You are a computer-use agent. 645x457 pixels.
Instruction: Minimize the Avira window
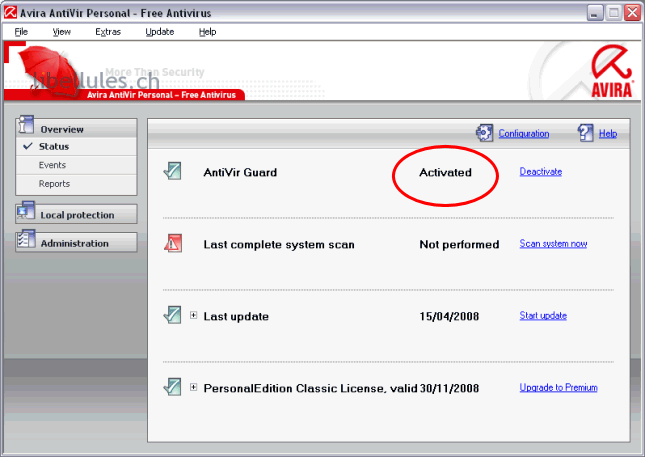pyautogui.click(x=594, y=13)
